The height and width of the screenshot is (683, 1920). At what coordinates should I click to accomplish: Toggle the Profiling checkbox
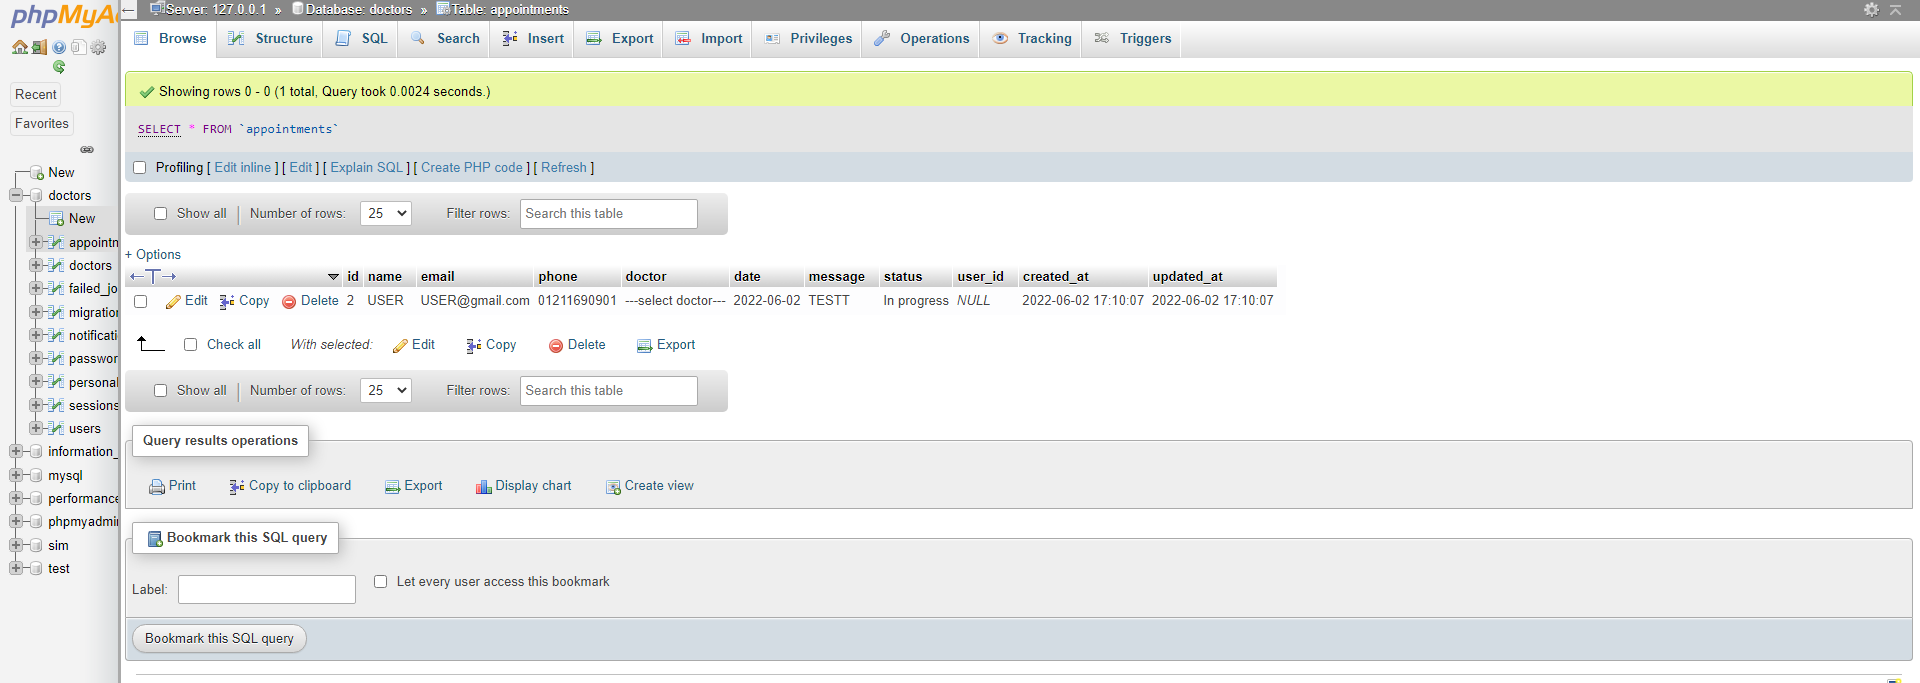point(140,168)
